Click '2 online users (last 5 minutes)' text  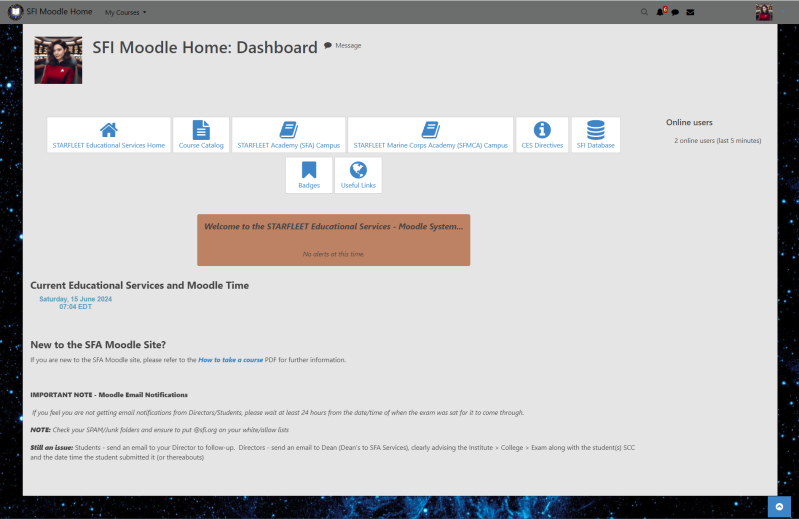click(717, 141)
